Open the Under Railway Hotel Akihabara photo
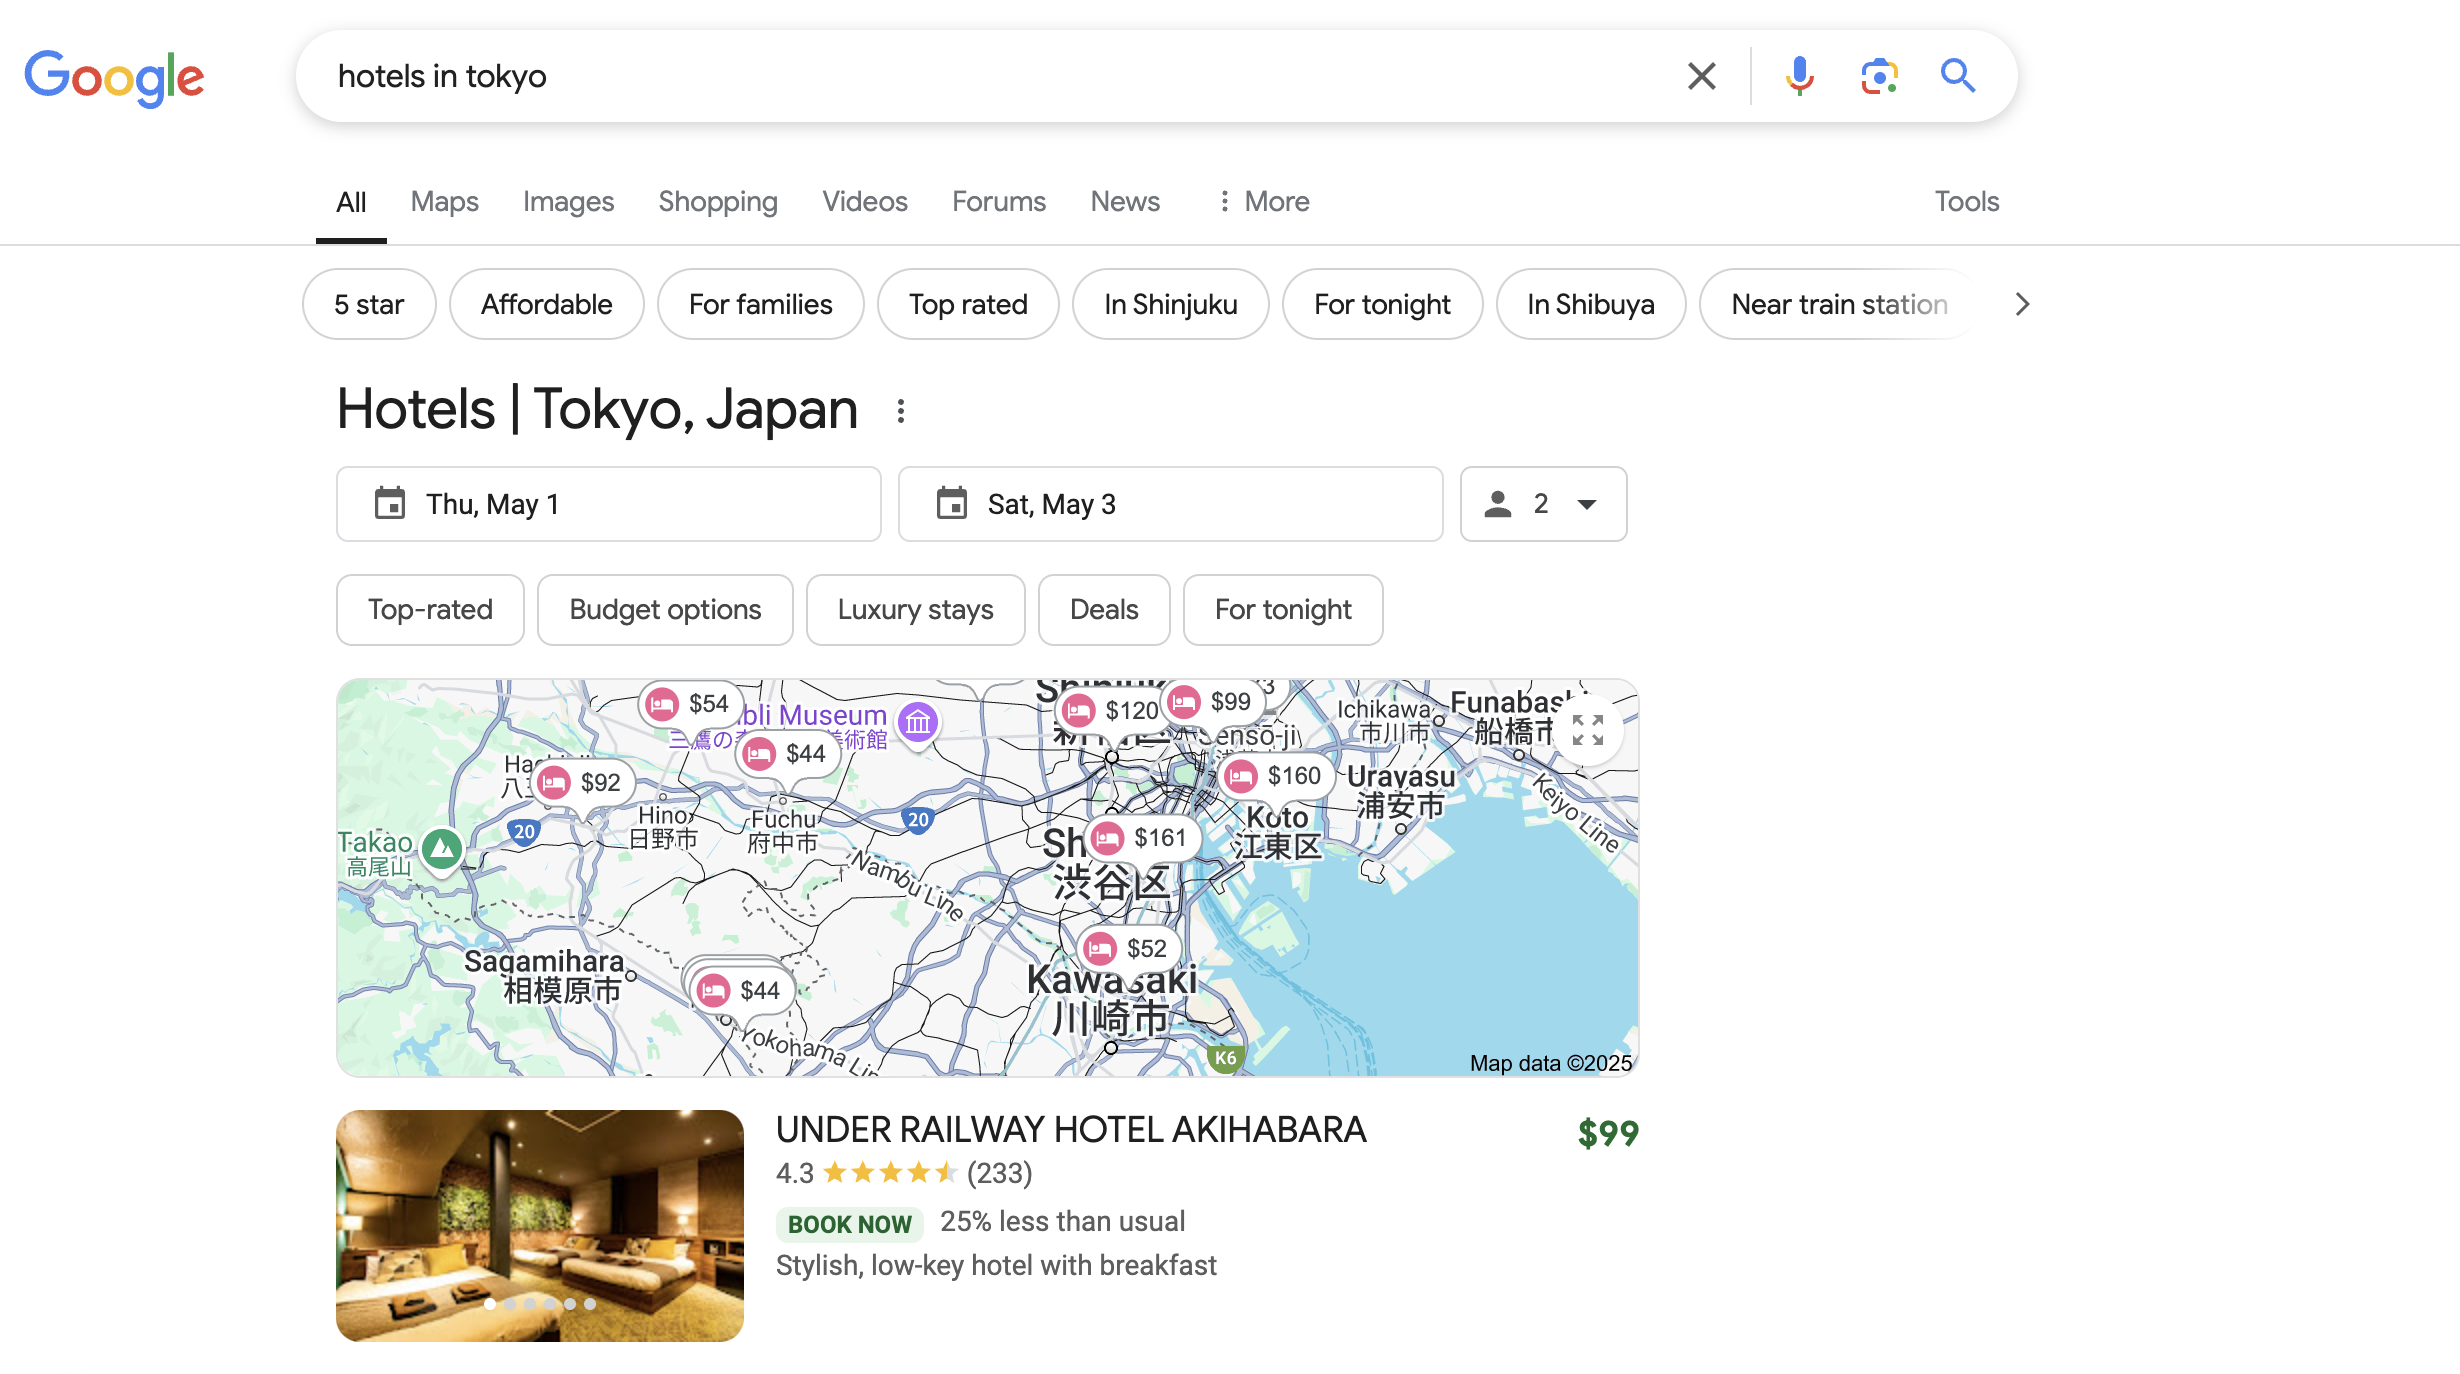Screen dimensions: 2460x1374 coord(540,1226)
